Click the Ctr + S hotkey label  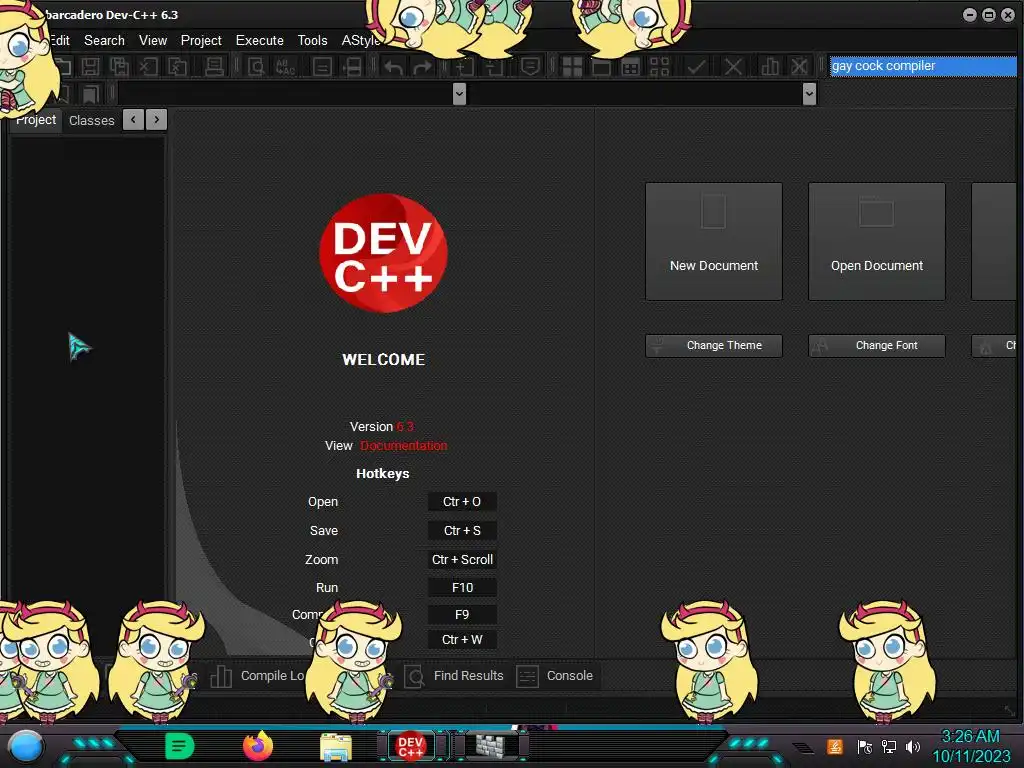462,530
